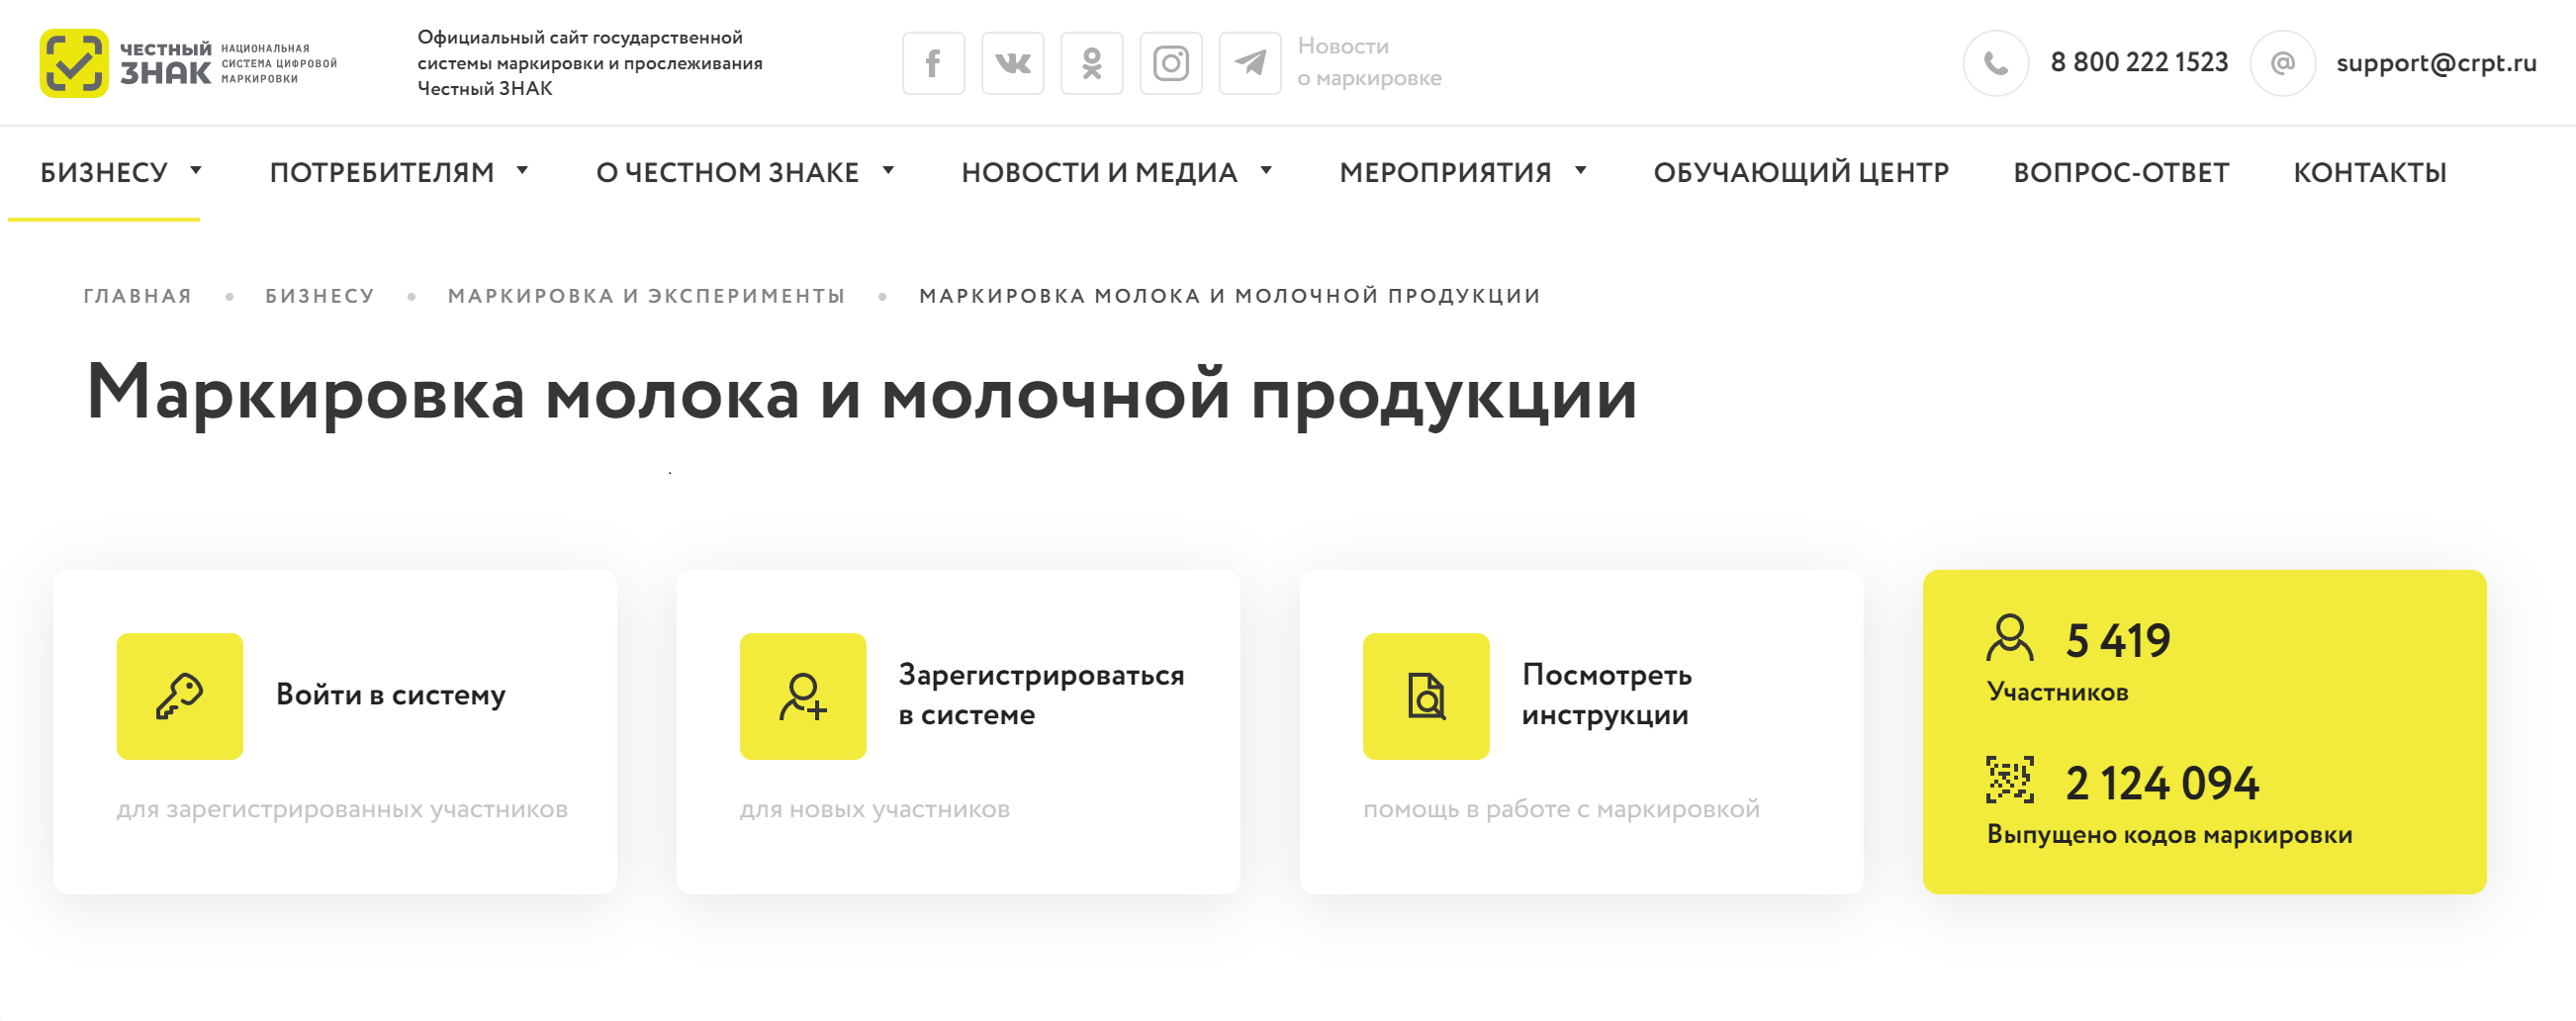Click the last breadcrumb МАРКИРОВКА МОЛОКА И МОЛОЧНОЙ ПРОДУКЦИИ
Viewport: 2576px width, 1021px height.
point(1230,296)
